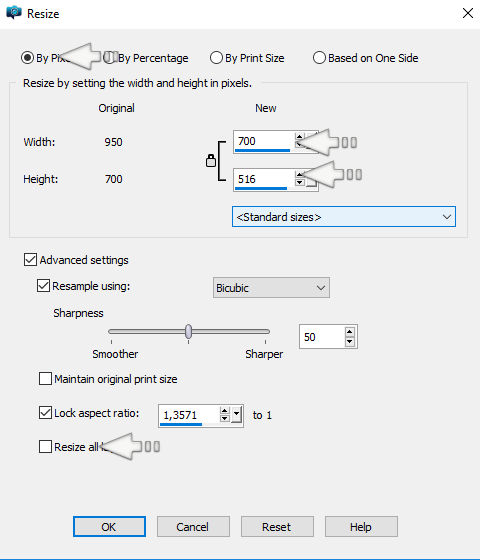Enable Maintain original print size
Image resolution: width=480 pixels, height=560 pixels.
click(x=45, y=379)
